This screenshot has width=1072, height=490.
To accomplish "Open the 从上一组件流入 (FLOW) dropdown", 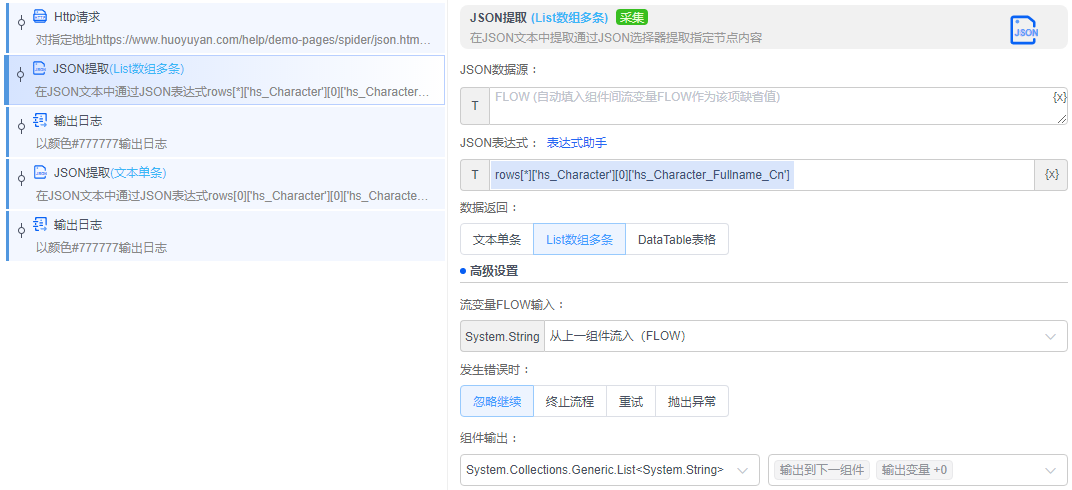I will 805,336.
